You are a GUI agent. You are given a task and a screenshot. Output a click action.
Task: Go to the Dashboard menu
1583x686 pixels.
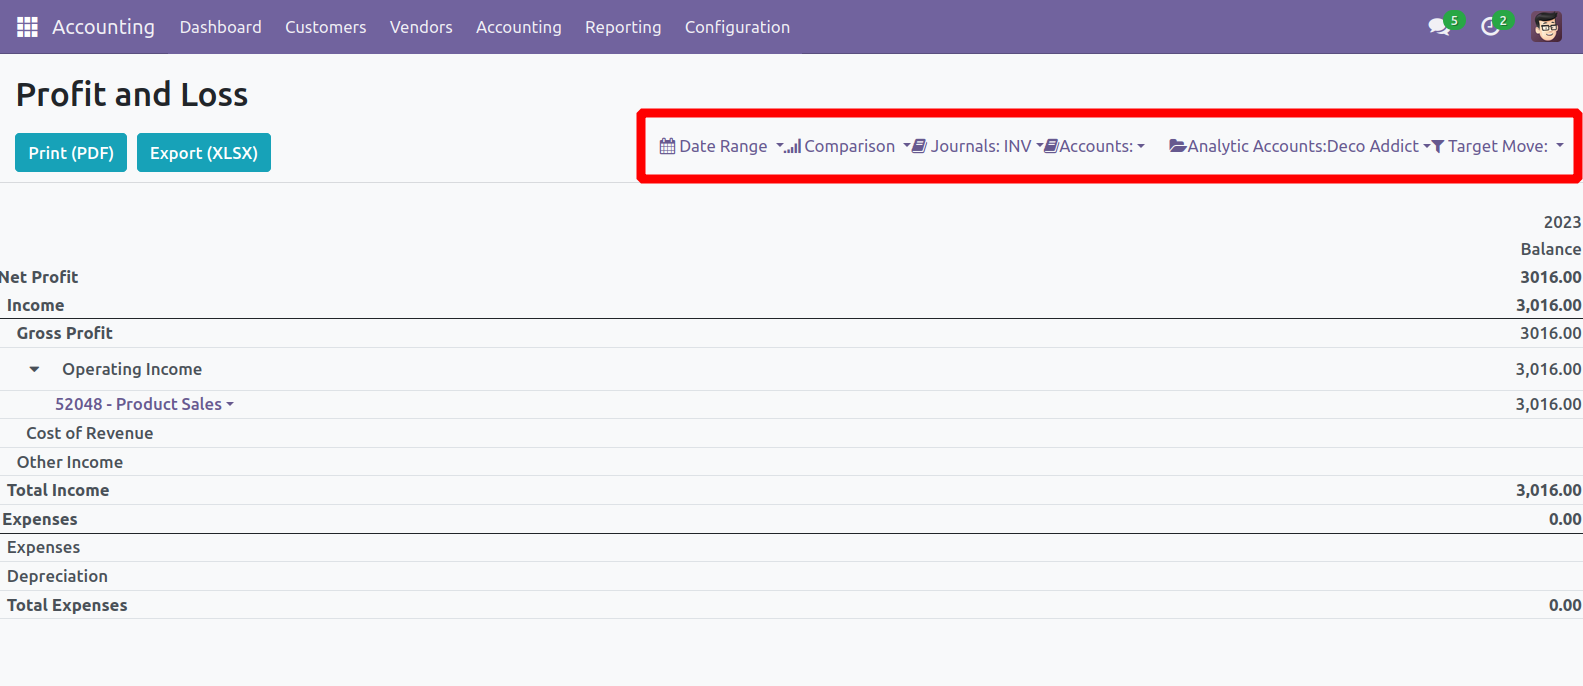[x=220, y=27]
